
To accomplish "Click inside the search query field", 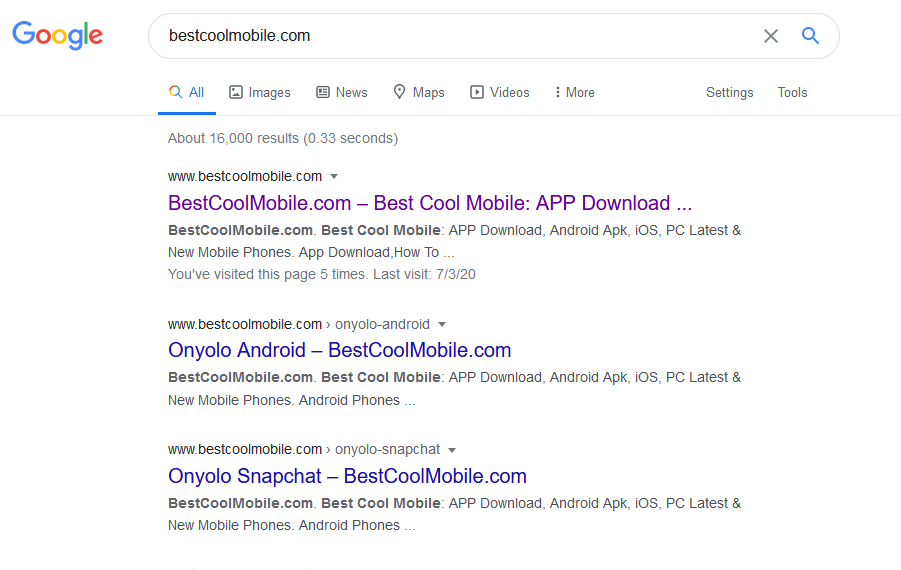I will (450, 36).
